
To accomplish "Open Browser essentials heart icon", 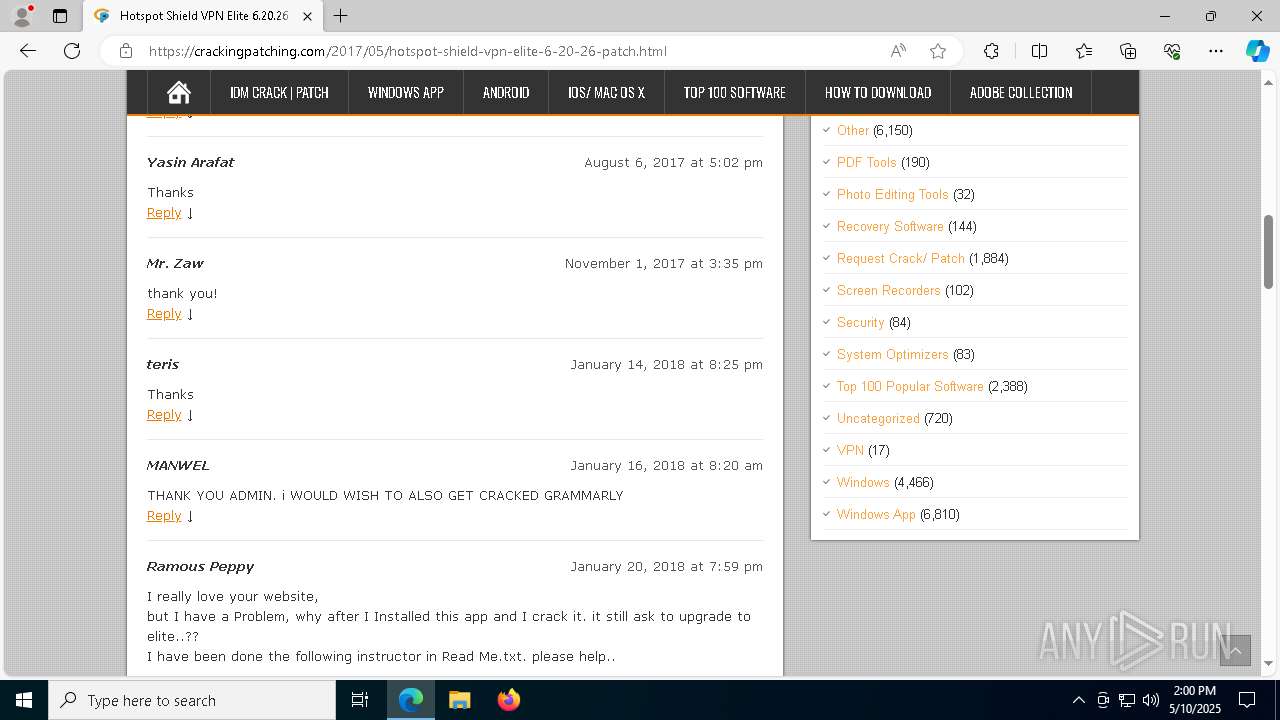I will point(1172,51).
